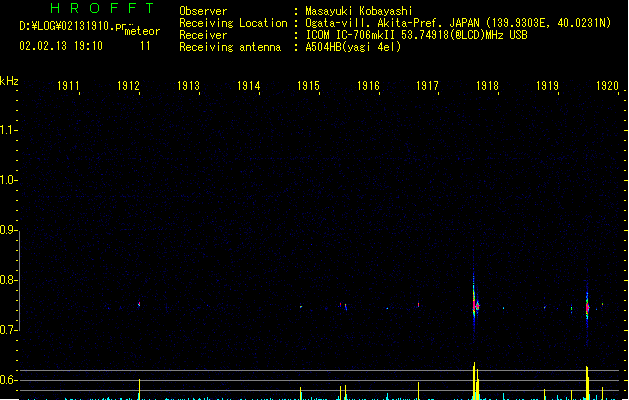Click the 1919 time axis label
This screenshot has width=629, height=400.
(x=548, y=86)
